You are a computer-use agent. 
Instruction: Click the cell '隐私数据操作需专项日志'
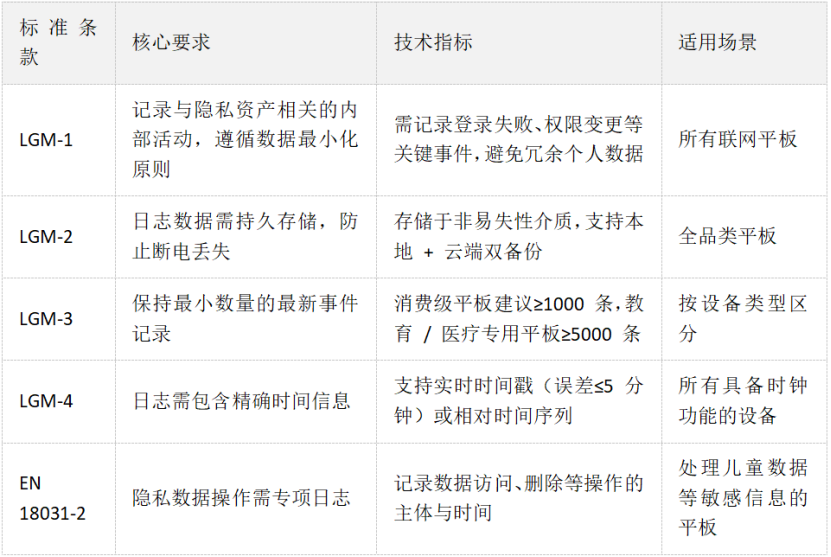tap(246, 498)
